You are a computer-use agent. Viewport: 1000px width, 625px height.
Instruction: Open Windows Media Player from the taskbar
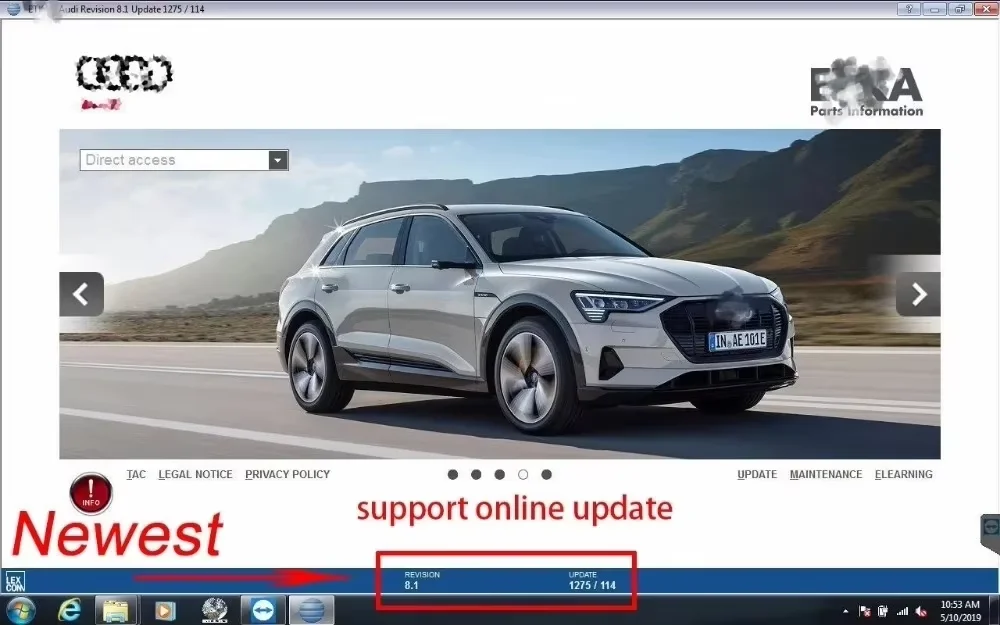(163, 609)
